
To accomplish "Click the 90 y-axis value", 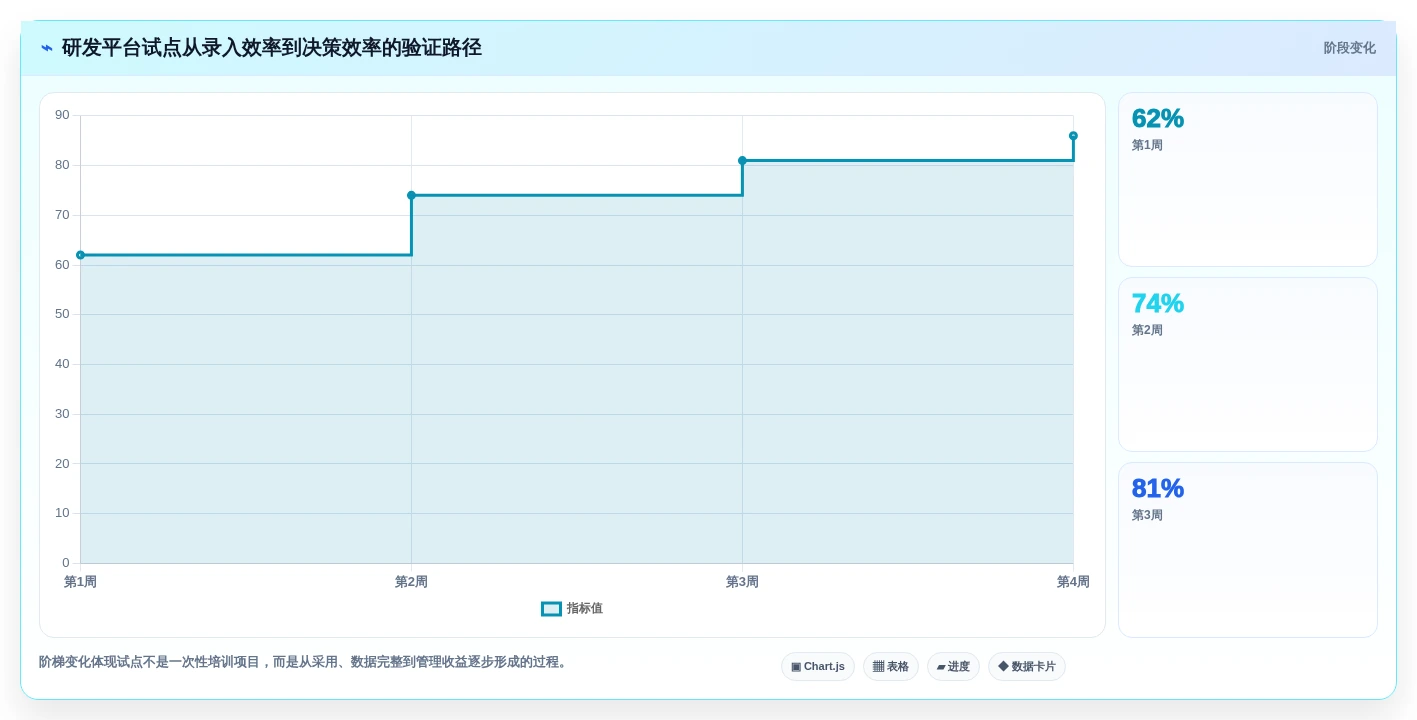I will [x=62, y=115].
